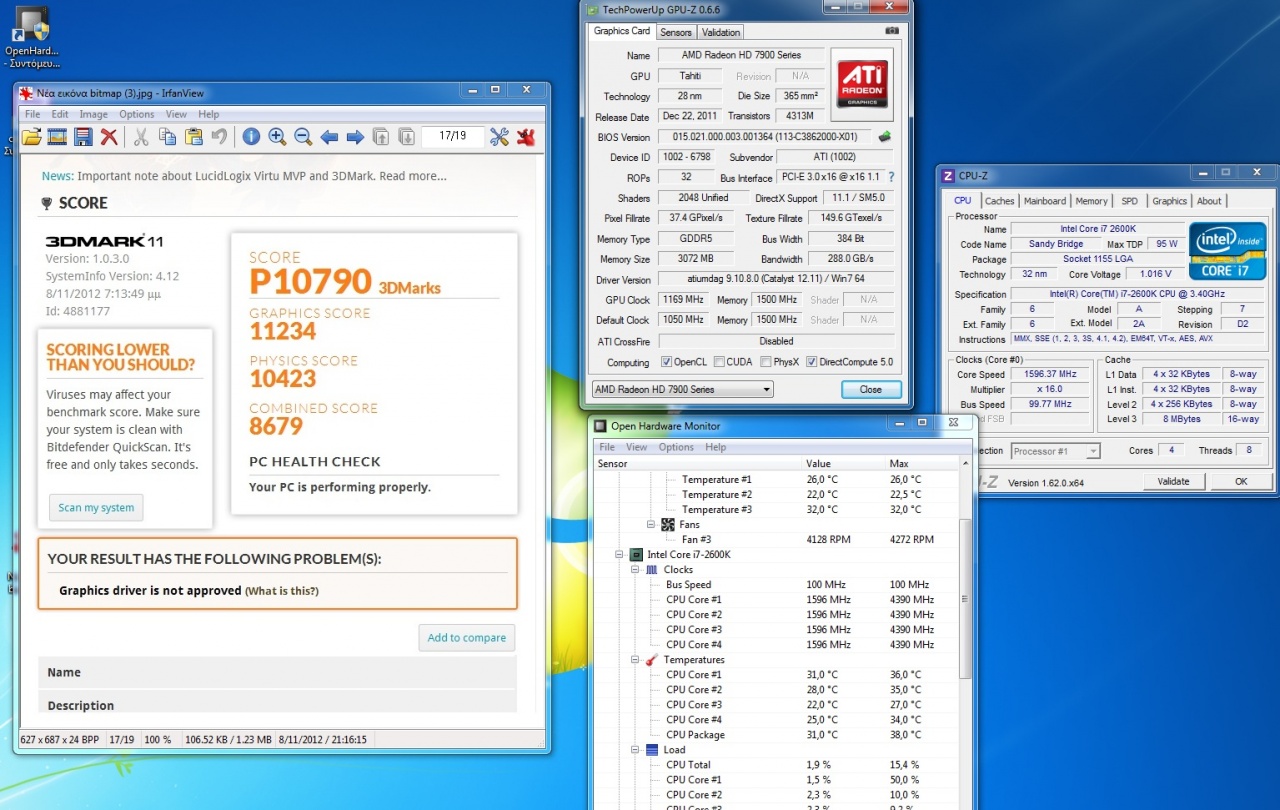Select the CPU Package temperature row
The height and width of the screenshot is (810, 1280).
[777, 735]
